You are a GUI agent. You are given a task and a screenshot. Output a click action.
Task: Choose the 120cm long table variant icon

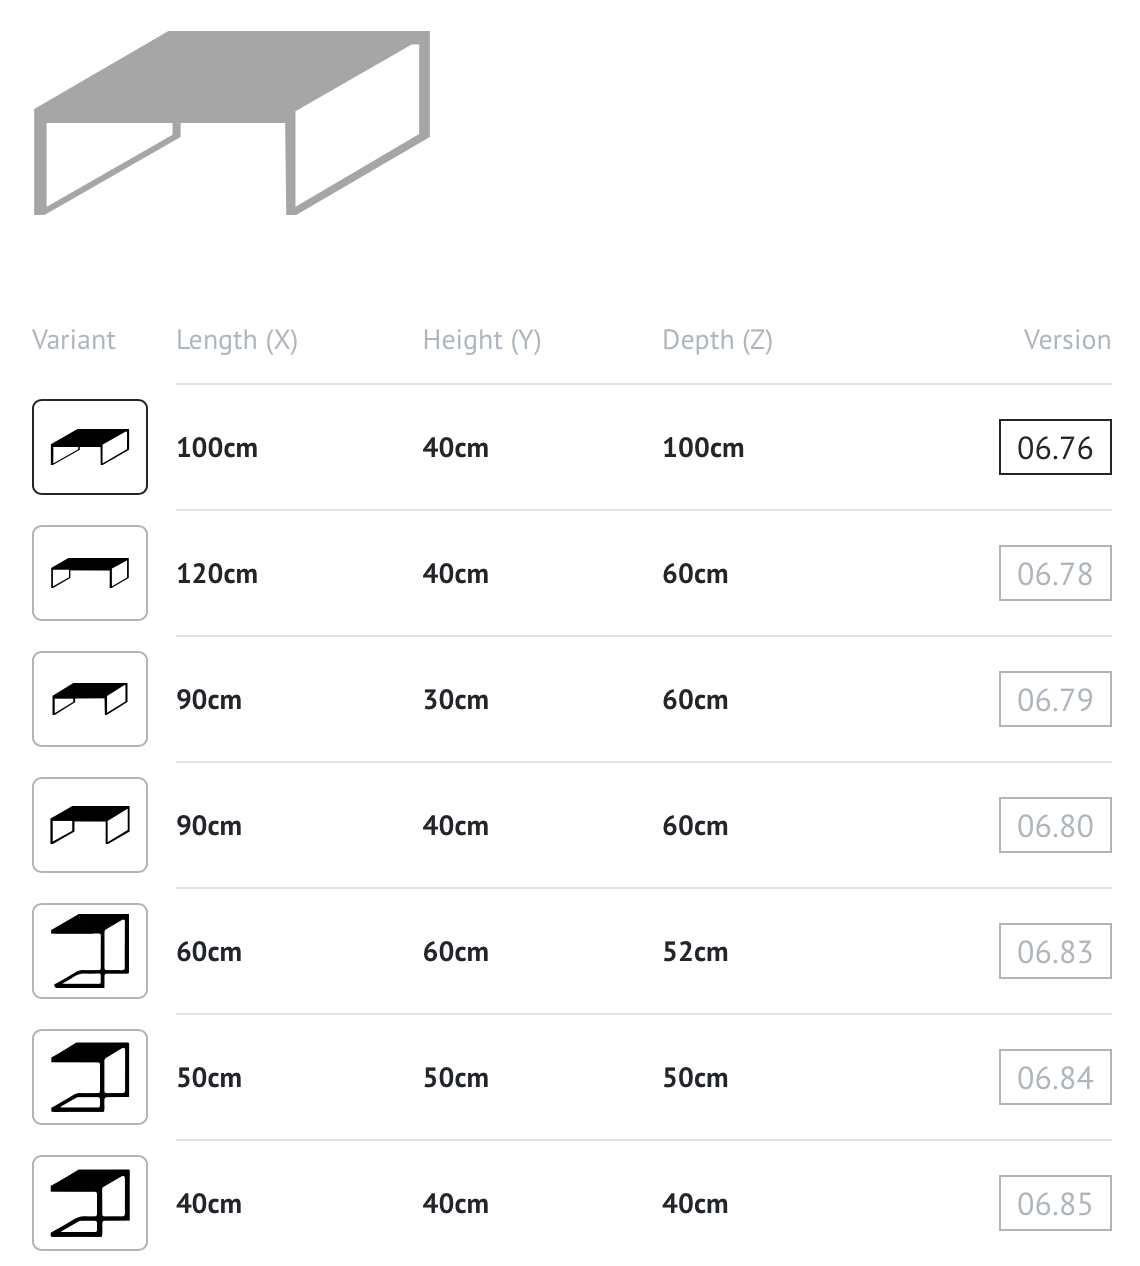[90, 573]
